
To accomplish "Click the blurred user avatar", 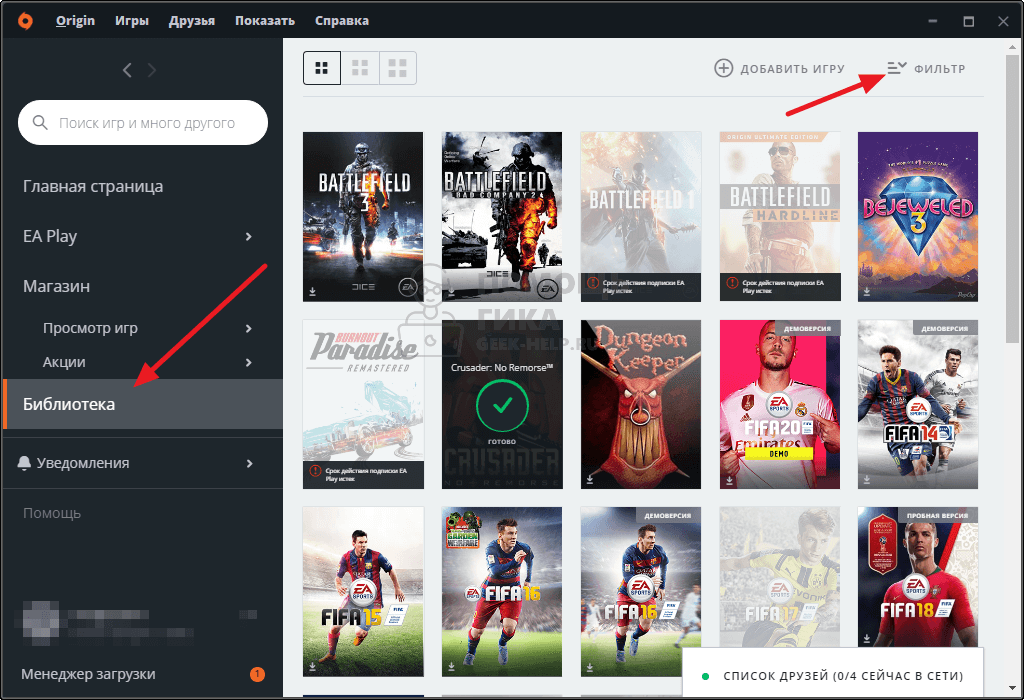I will [40, 620].
